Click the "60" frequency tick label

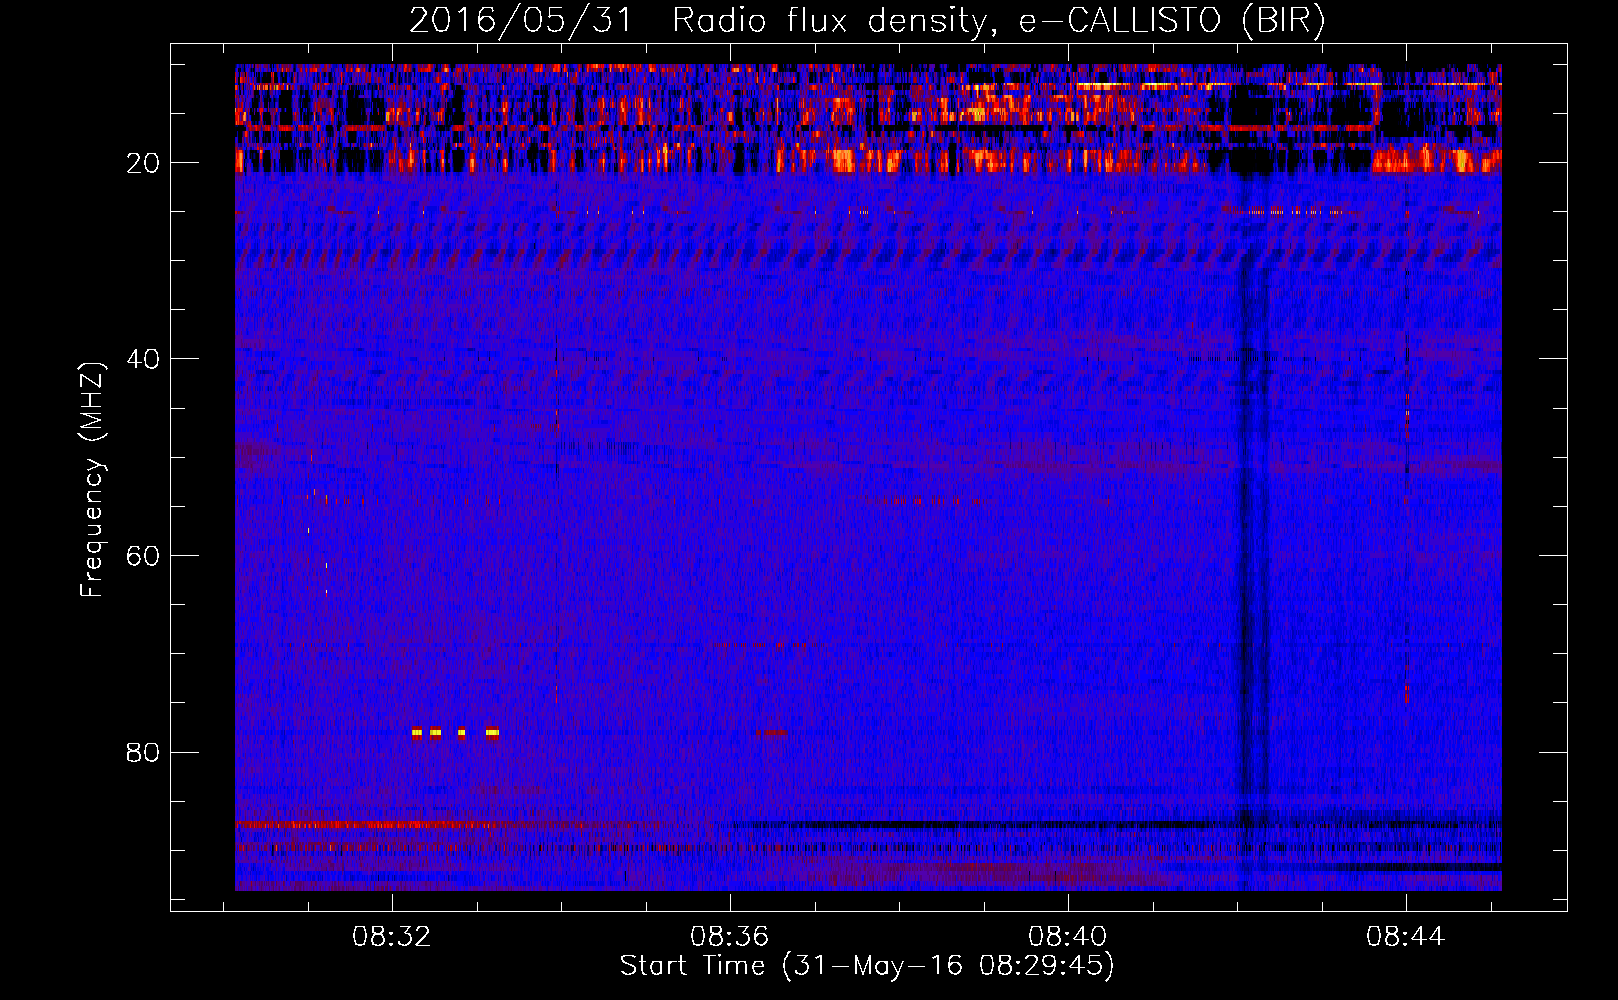(x=143, y=556)
